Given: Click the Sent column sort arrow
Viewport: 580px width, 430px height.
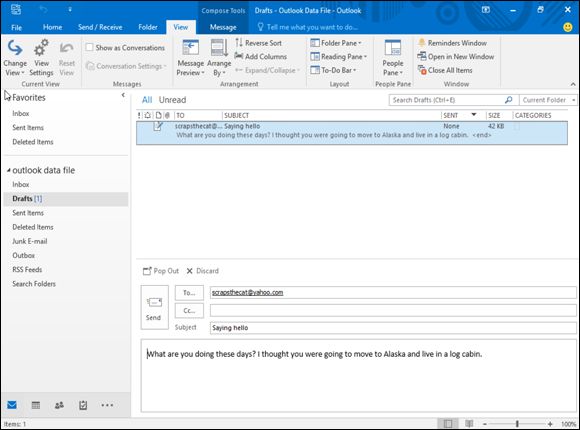Looking at the screenshot, I should [x=473, y=115].
